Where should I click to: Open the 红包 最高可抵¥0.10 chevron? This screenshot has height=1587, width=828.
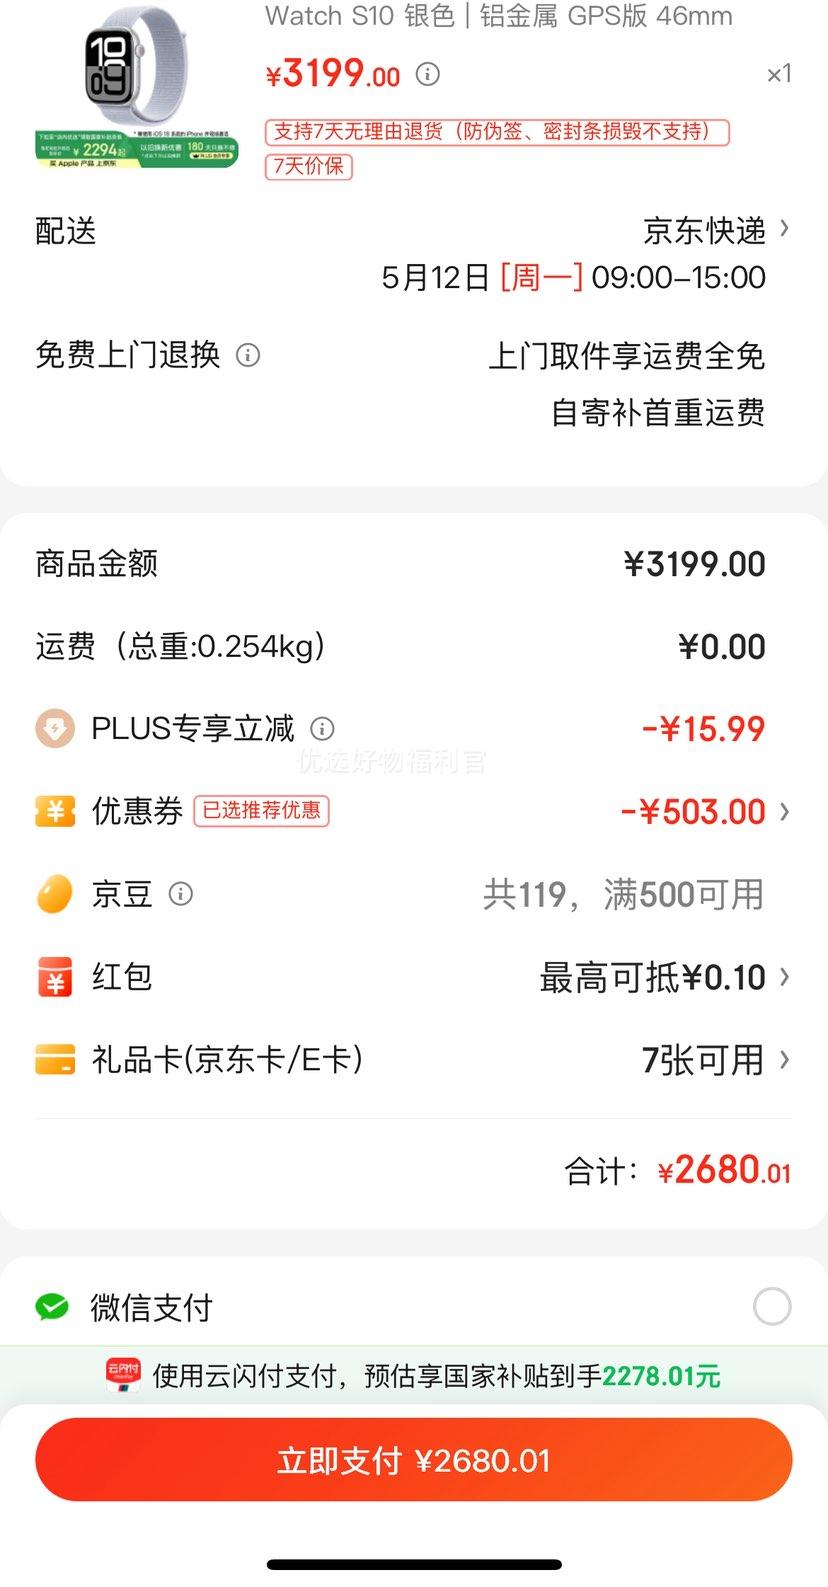tap(784, 977)
